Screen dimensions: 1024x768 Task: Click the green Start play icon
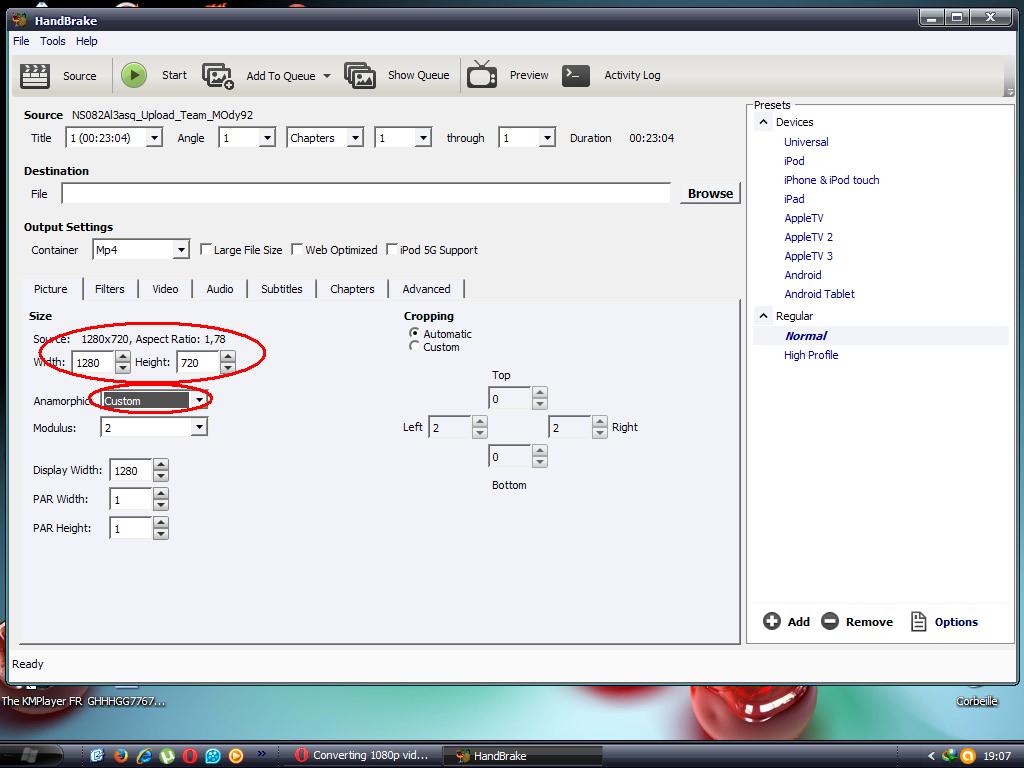[134, 75]
